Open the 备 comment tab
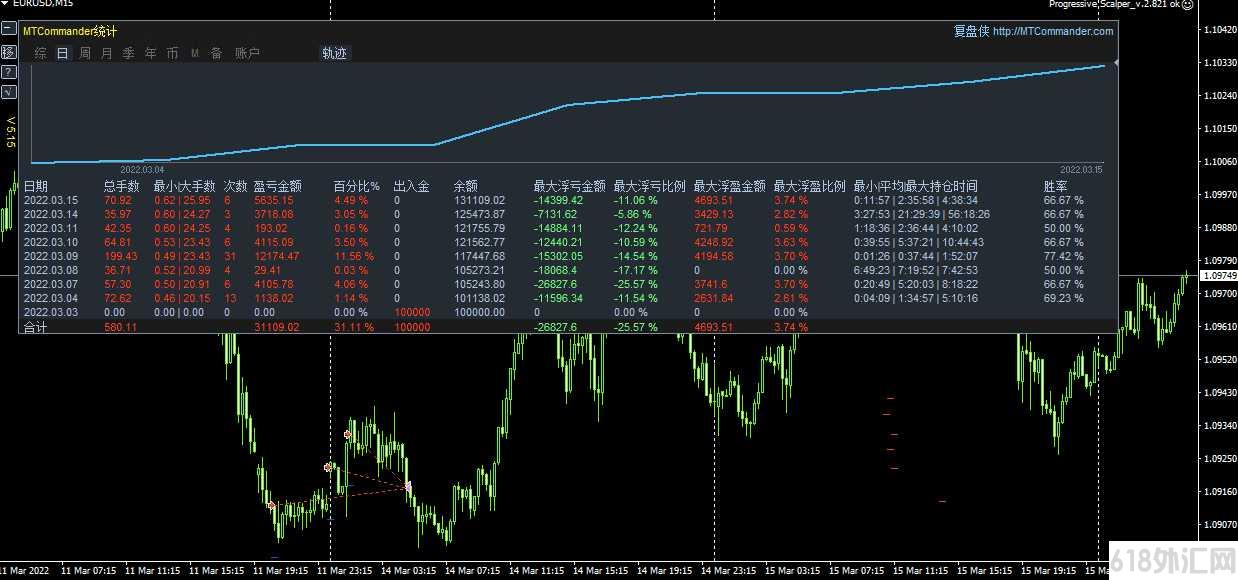The image size is (1238, 580). (217, 53)
